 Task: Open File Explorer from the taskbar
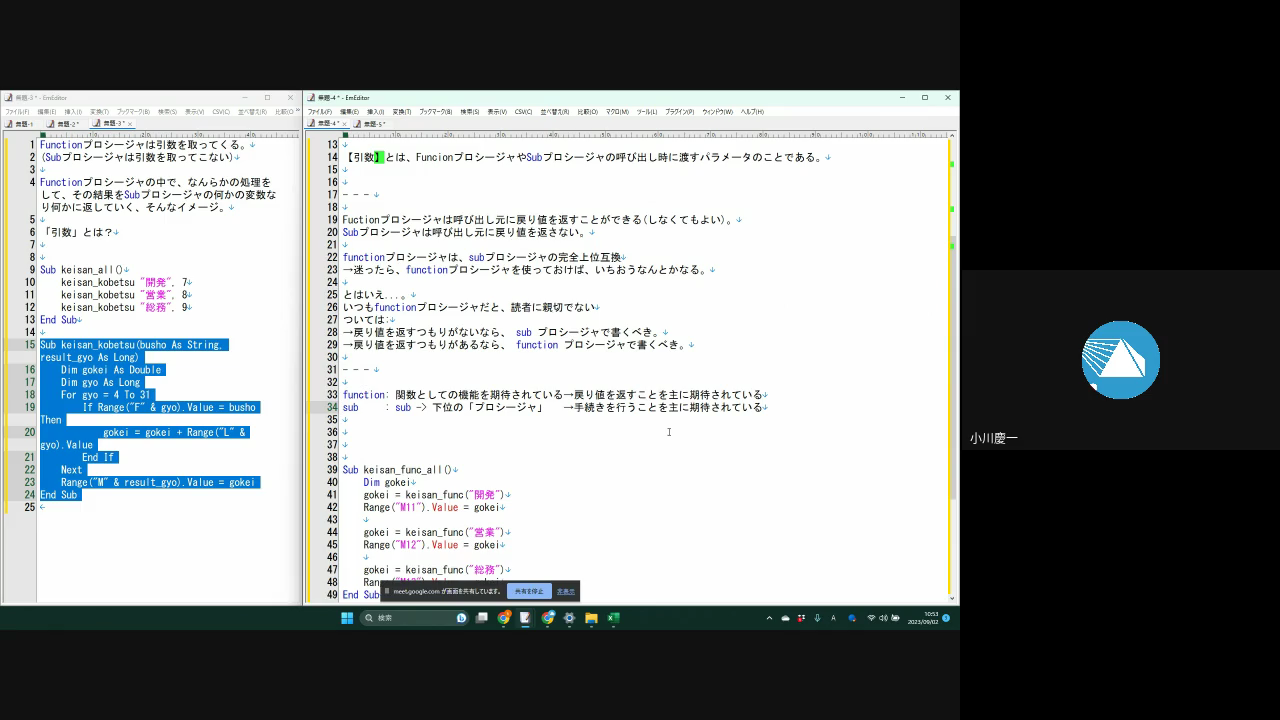(x=591, y=618)
